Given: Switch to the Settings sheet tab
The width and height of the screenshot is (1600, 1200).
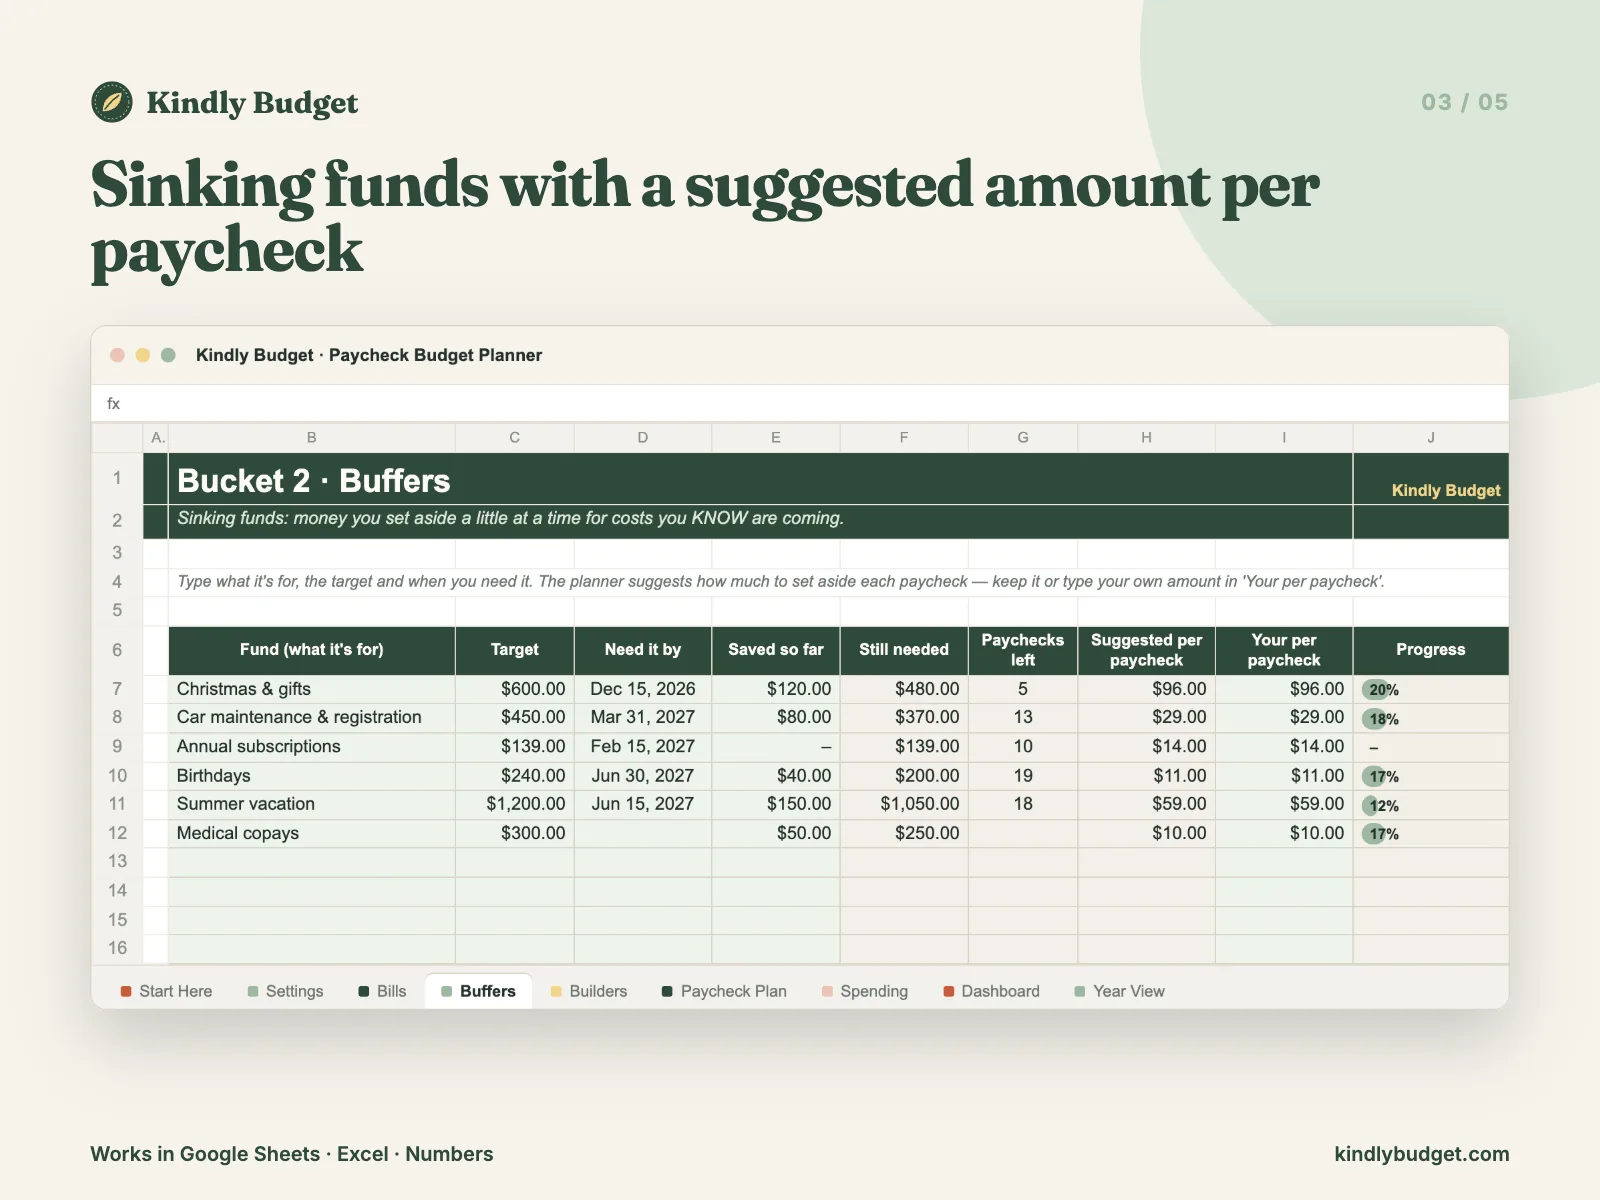Looking at the screenshot, I should pos(285,991).
